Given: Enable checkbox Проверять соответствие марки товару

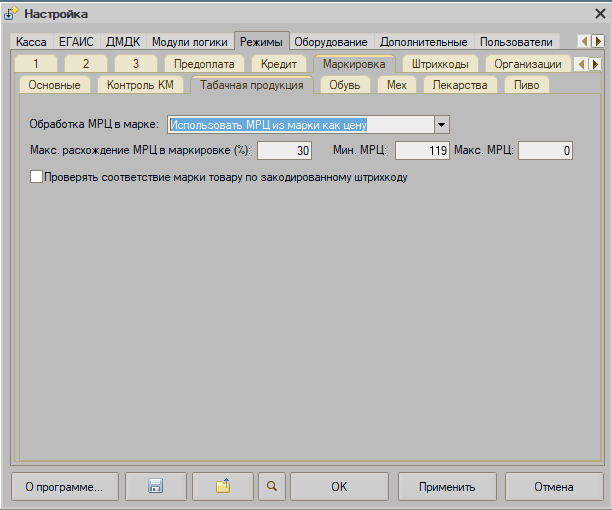Looking at the screenshot, I should [38, 177].
